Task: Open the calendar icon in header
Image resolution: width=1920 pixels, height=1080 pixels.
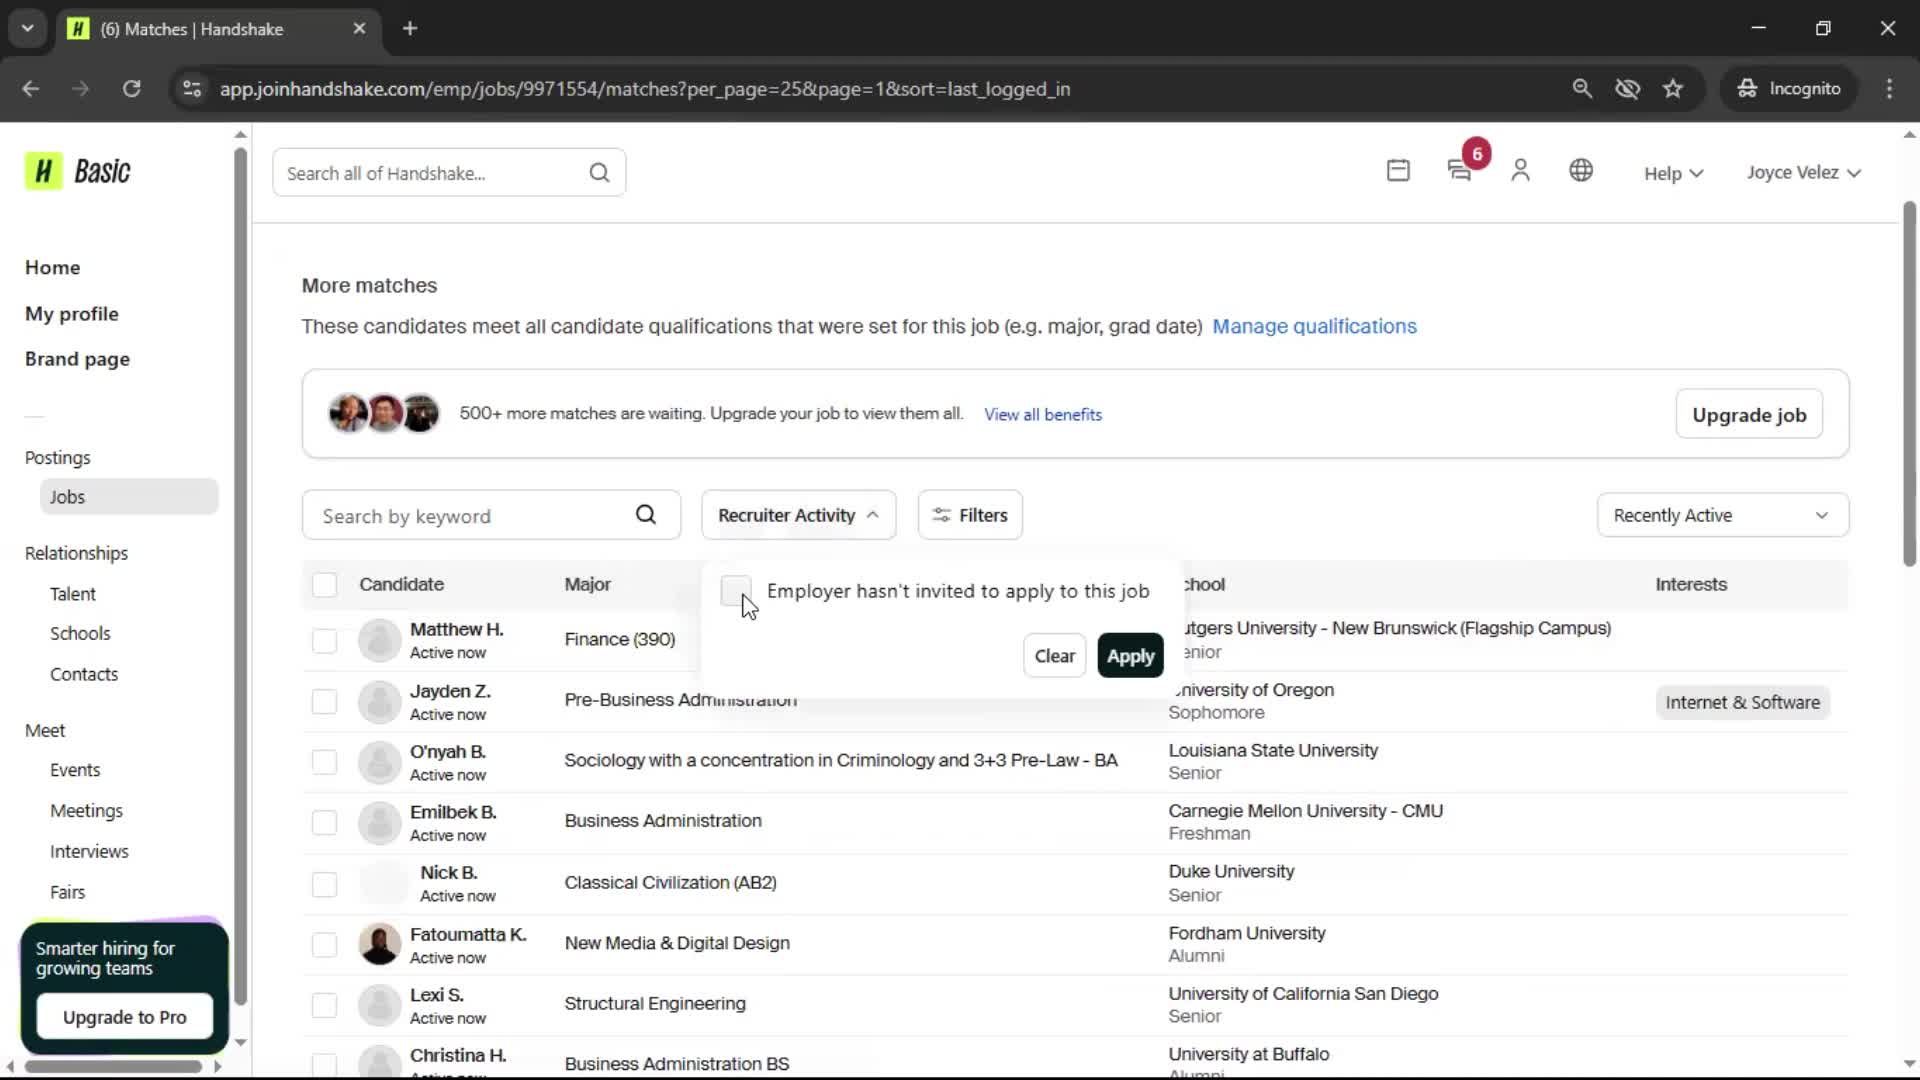Action: pyautogui.click(x=1398, y=171)
